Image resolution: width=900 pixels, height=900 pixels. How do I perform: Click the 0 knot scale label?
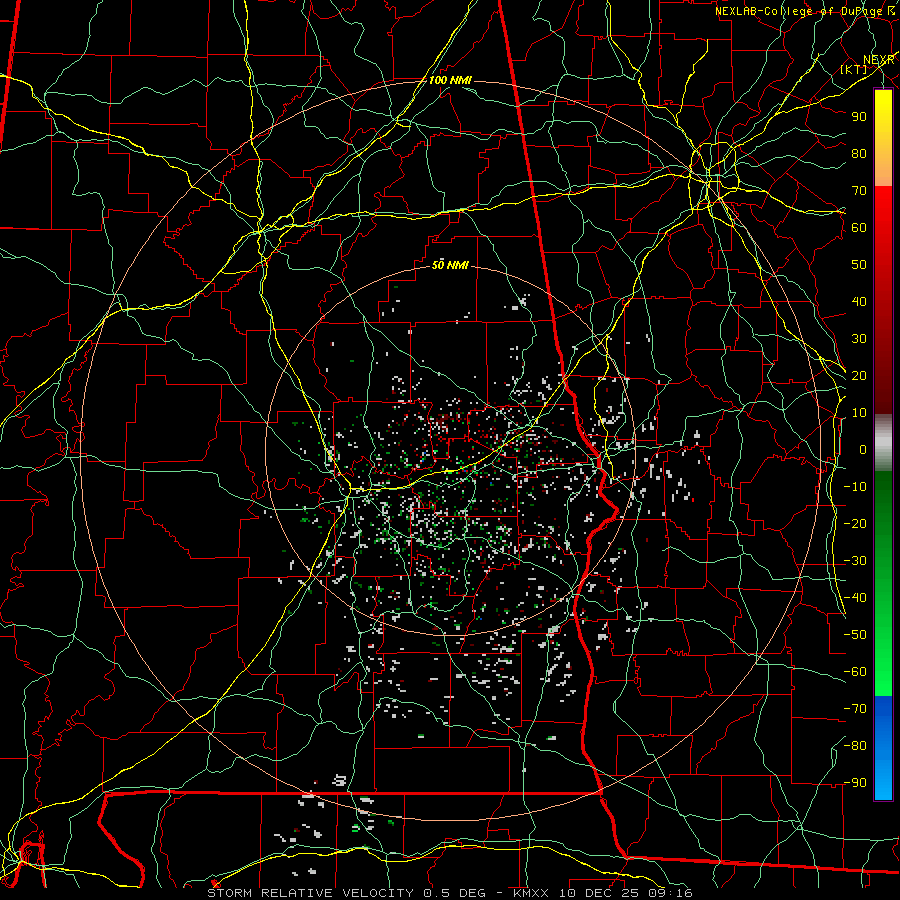[863, 450]
